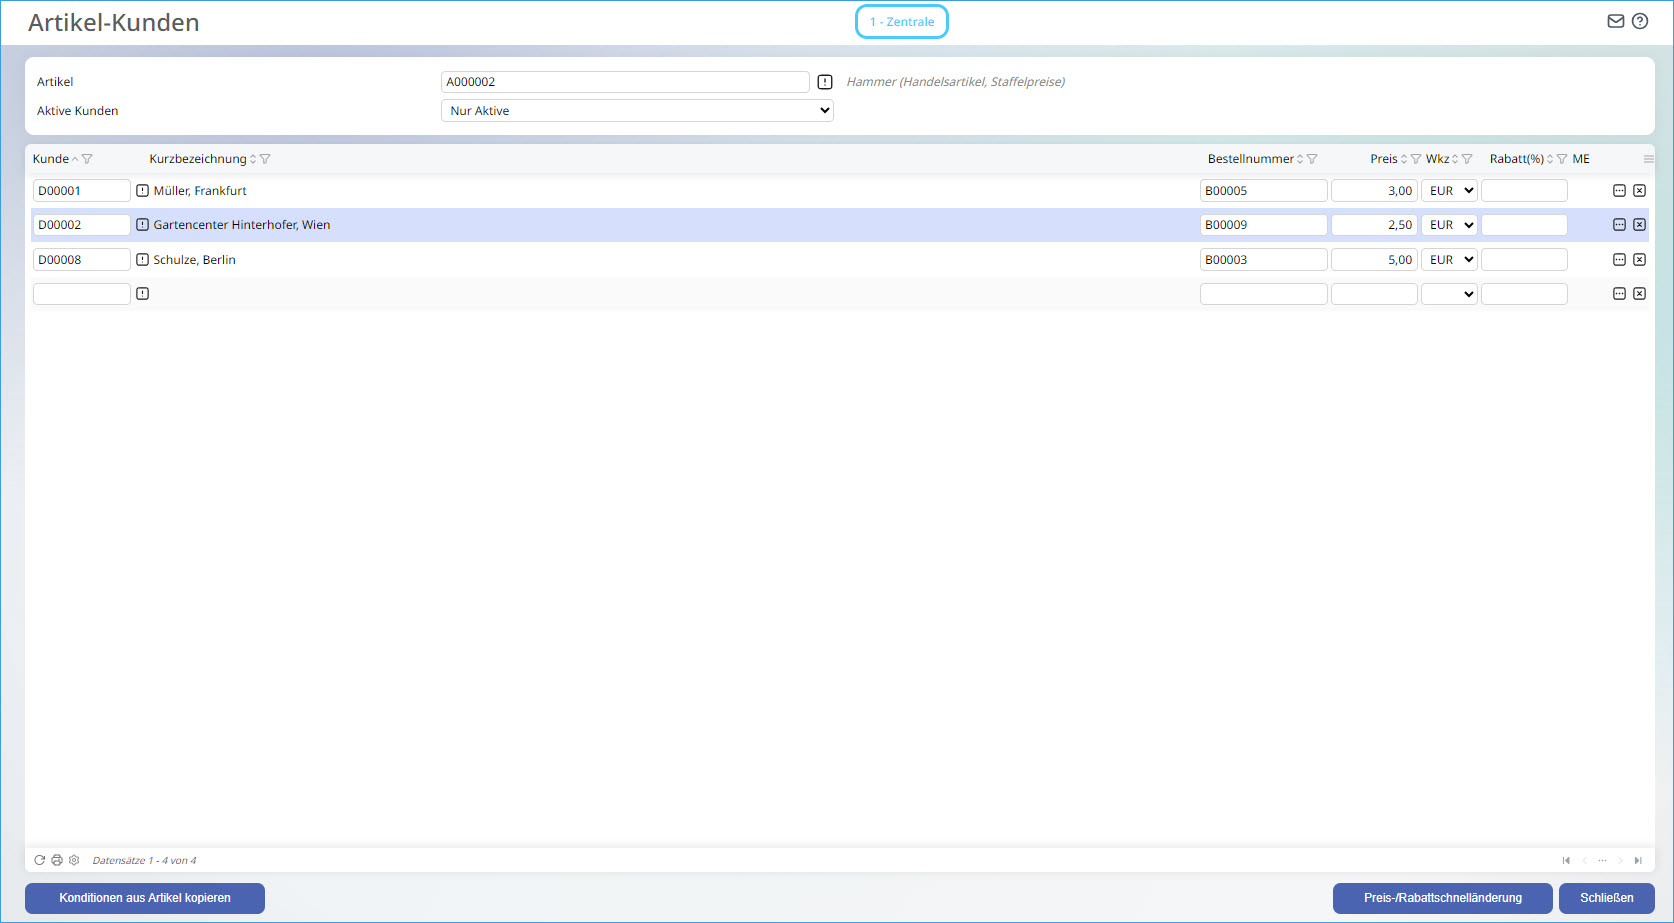Click the Preis field showing 5,00

click(1374, 260)
